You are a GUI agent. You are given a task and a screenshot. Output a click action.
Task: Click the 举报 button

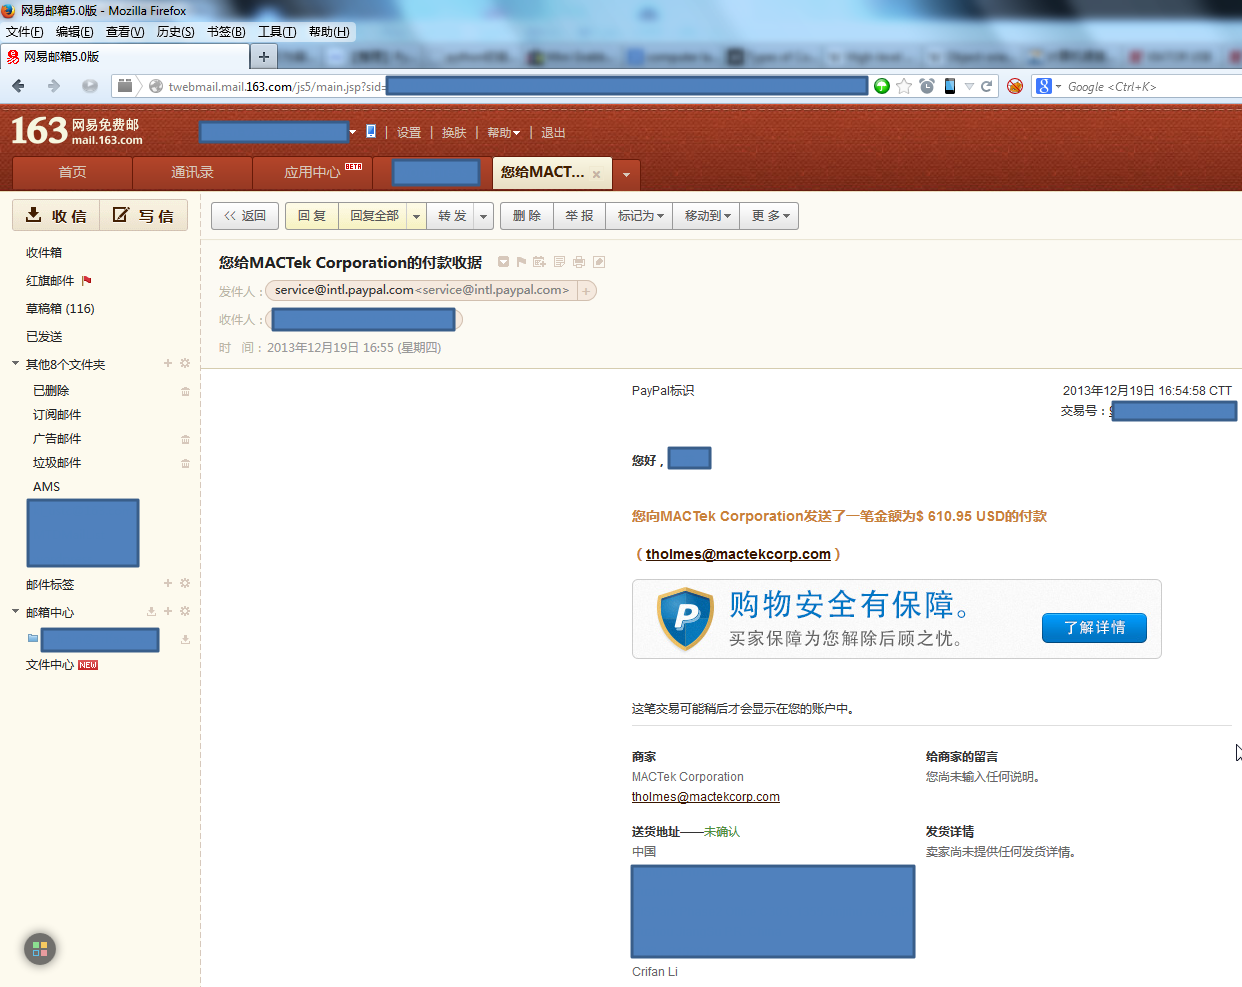tap(579, 216)
